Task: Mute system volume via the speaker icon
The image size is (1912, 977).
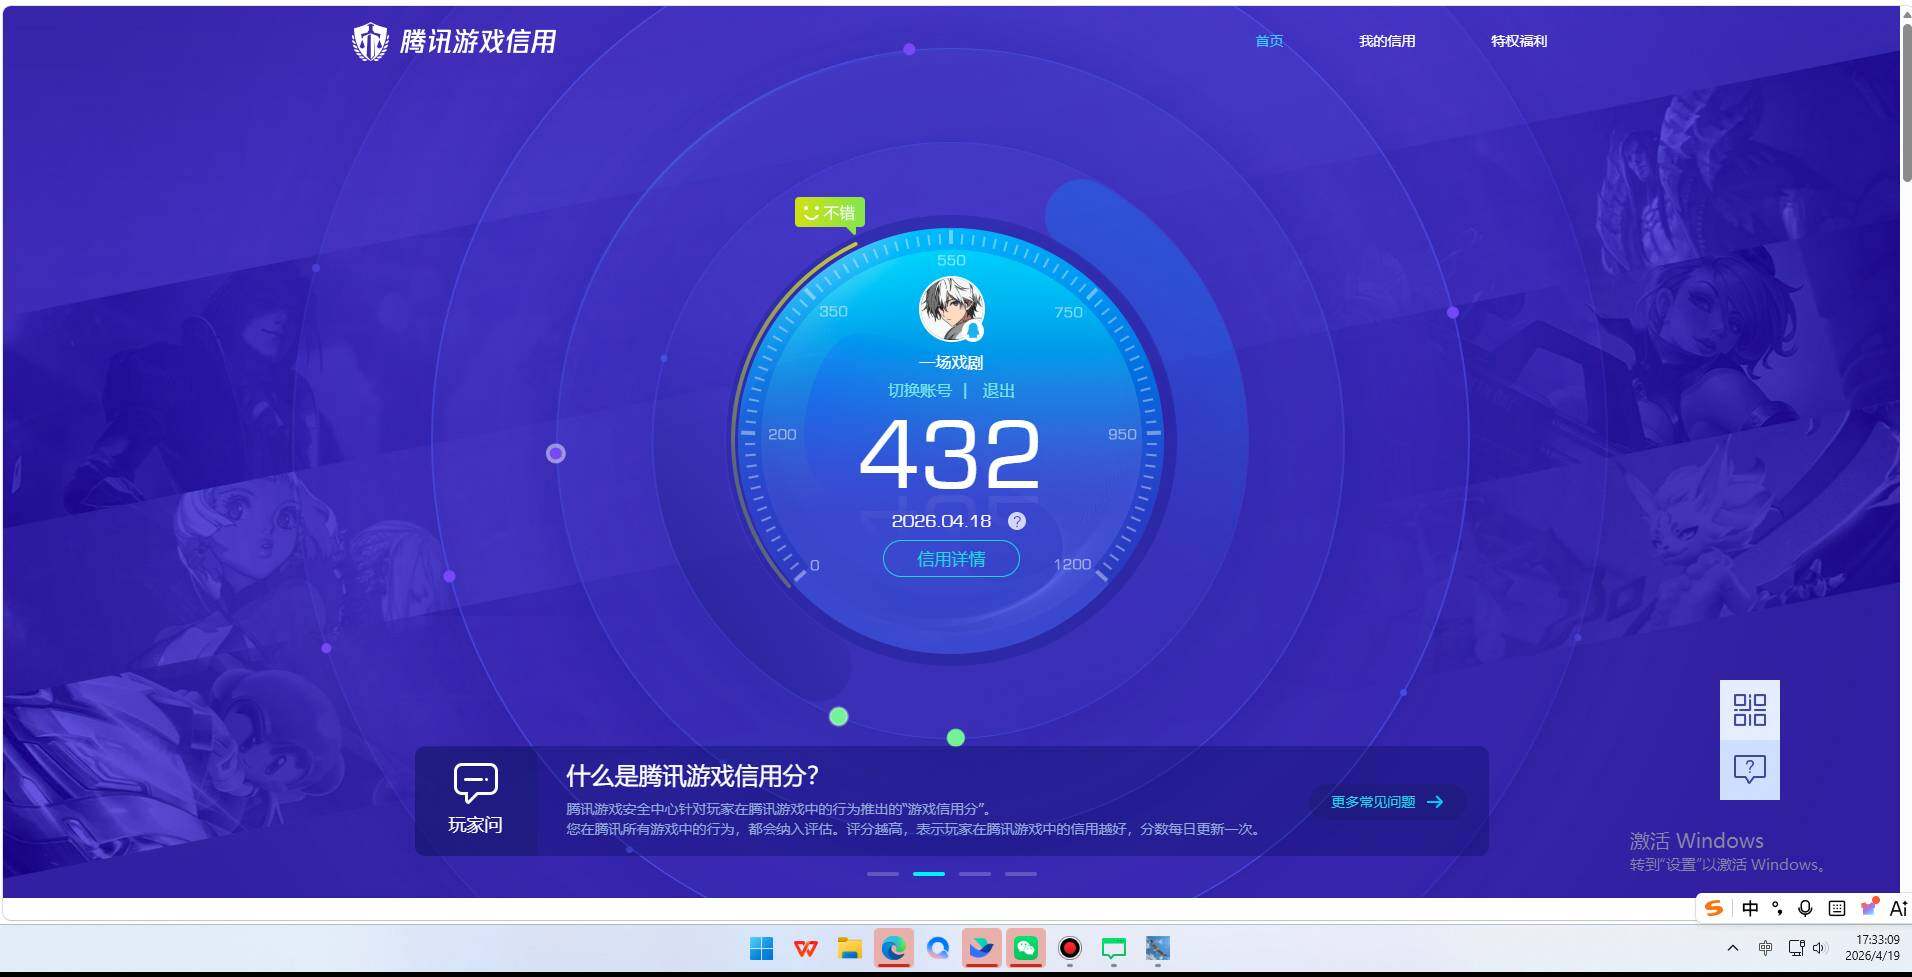Action: [x=1818, y=947]
